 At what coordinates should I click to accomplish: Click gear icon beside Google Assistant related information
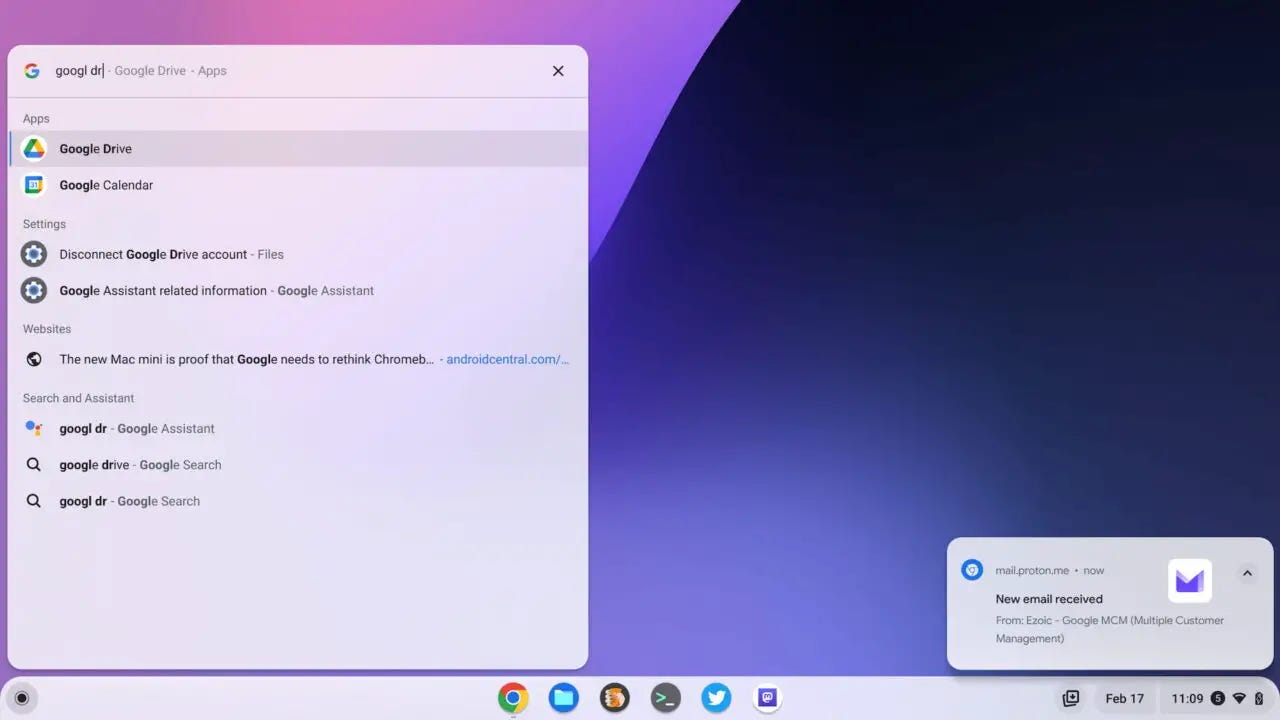[34, 290]
